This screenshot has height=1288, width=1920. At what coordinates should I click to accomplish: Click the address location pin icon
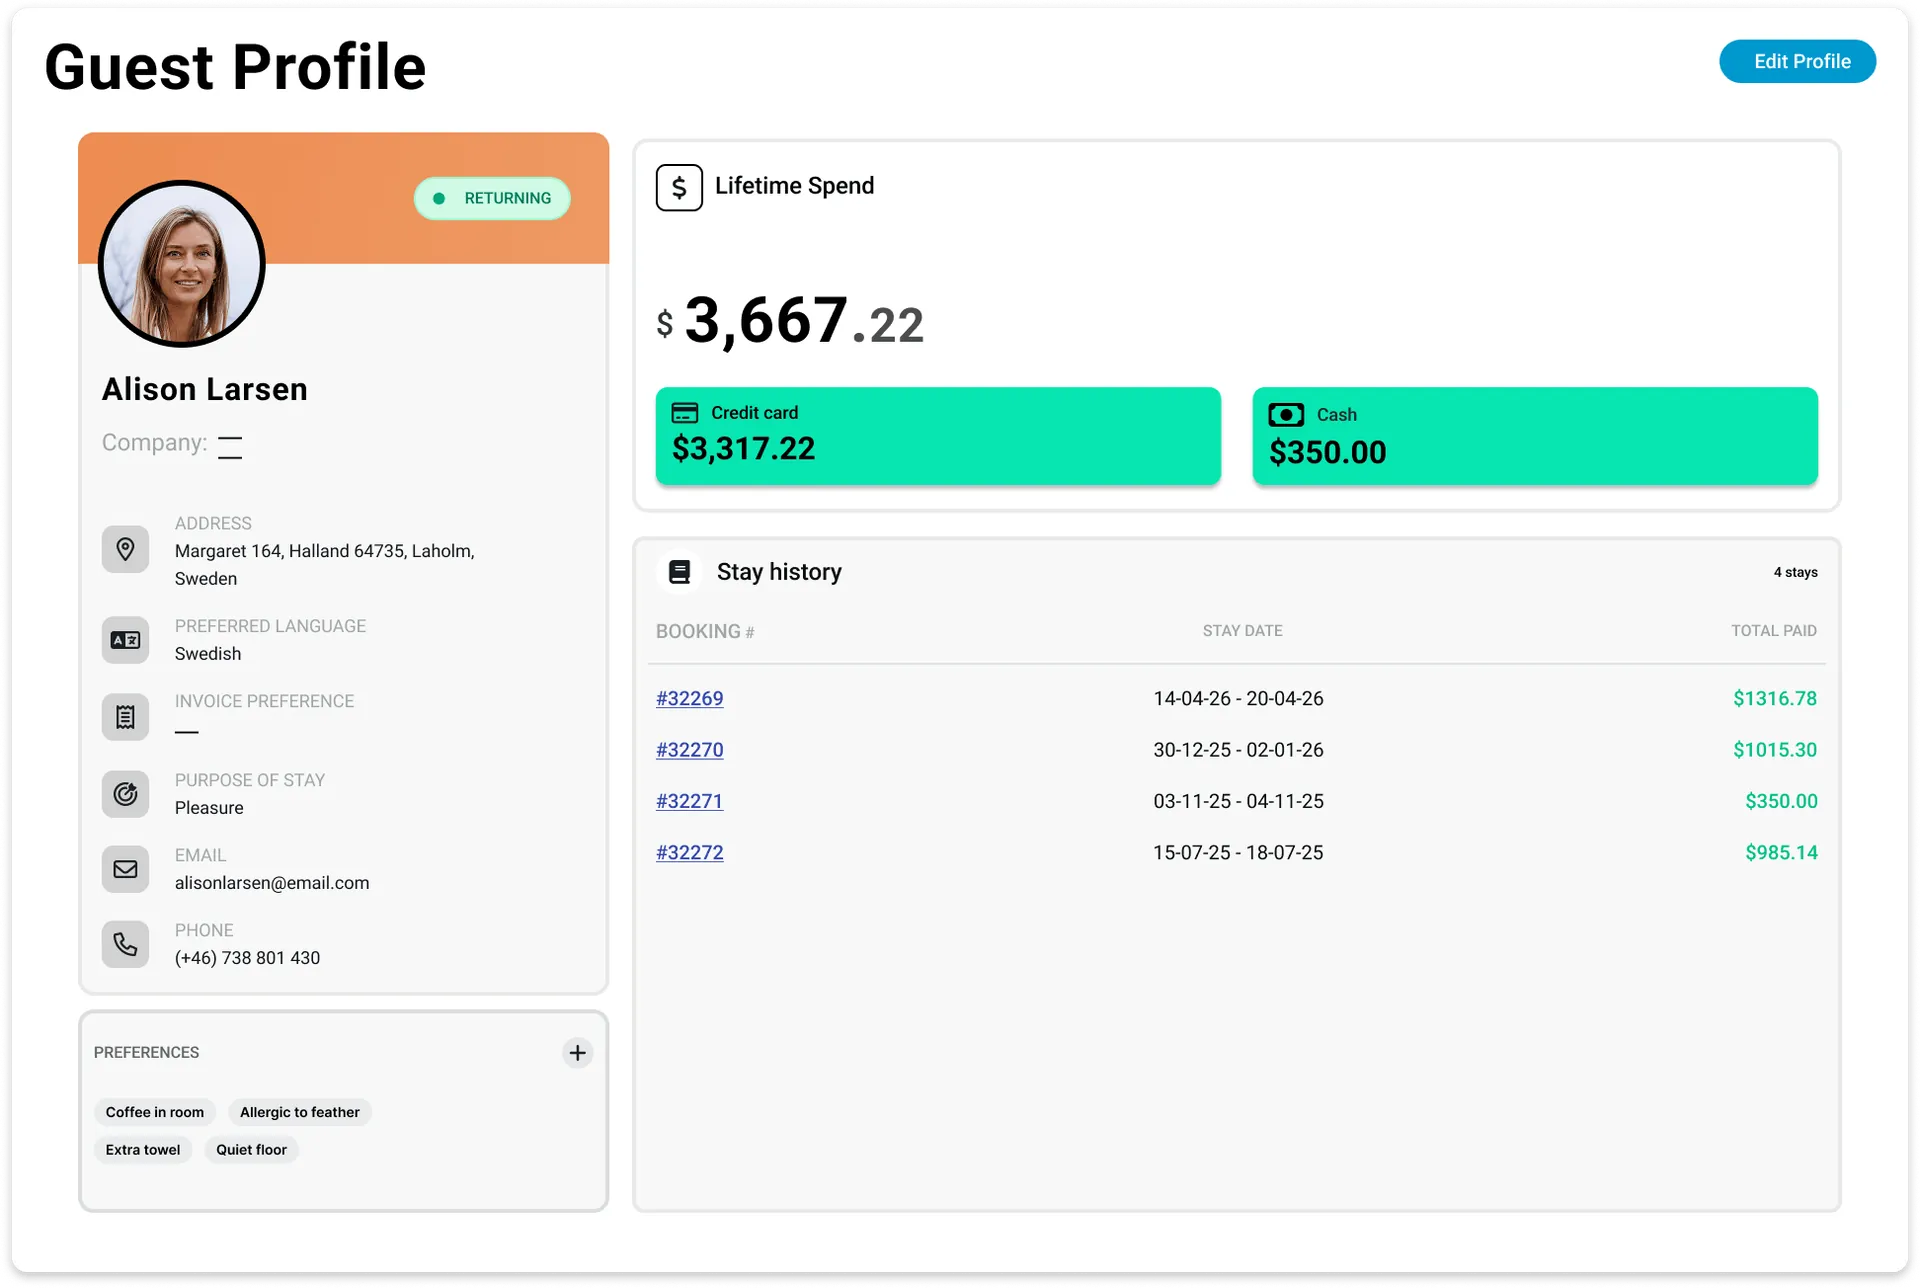click(x=125, y=549)
